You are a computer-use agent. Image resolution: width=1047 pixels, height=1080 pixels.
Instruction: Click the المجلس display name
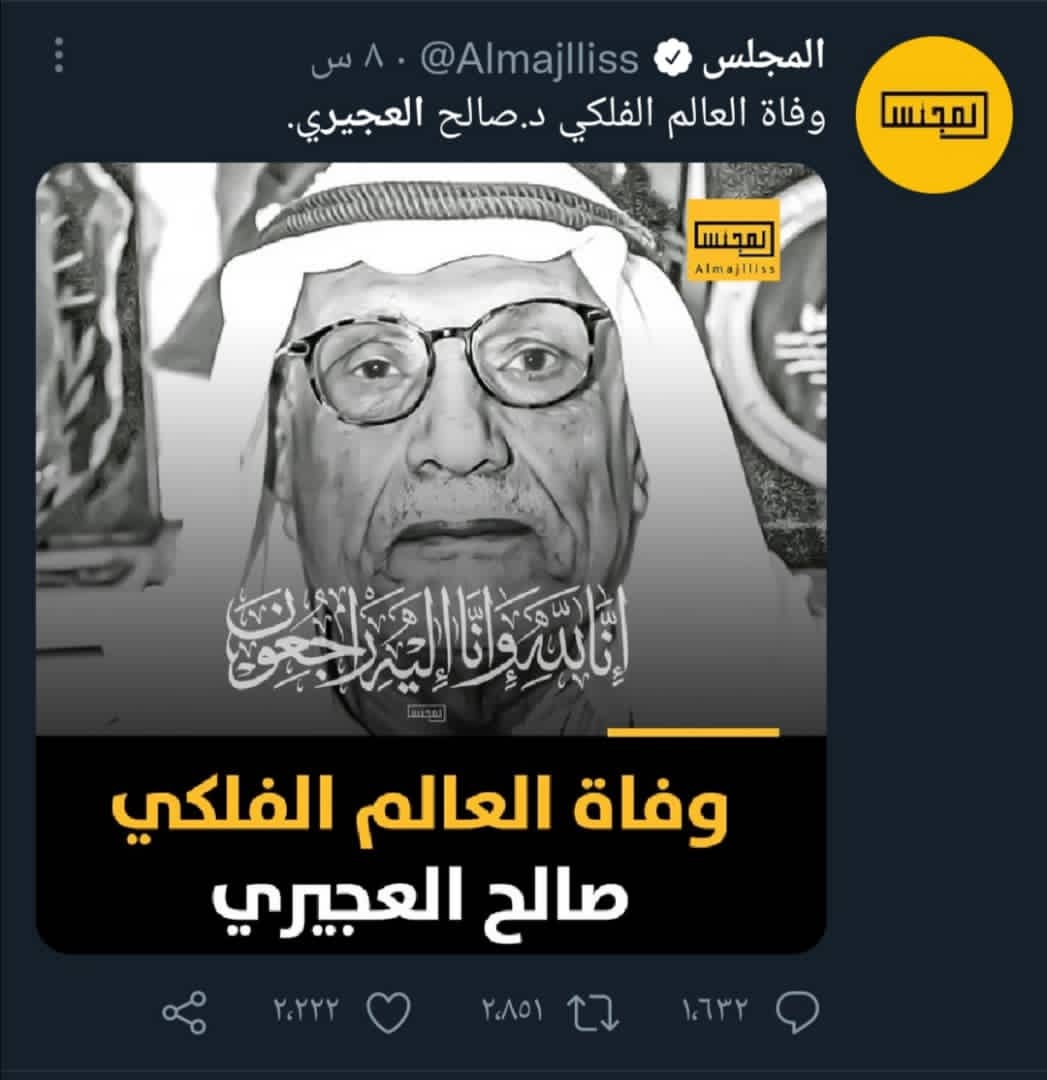point(763,56)
